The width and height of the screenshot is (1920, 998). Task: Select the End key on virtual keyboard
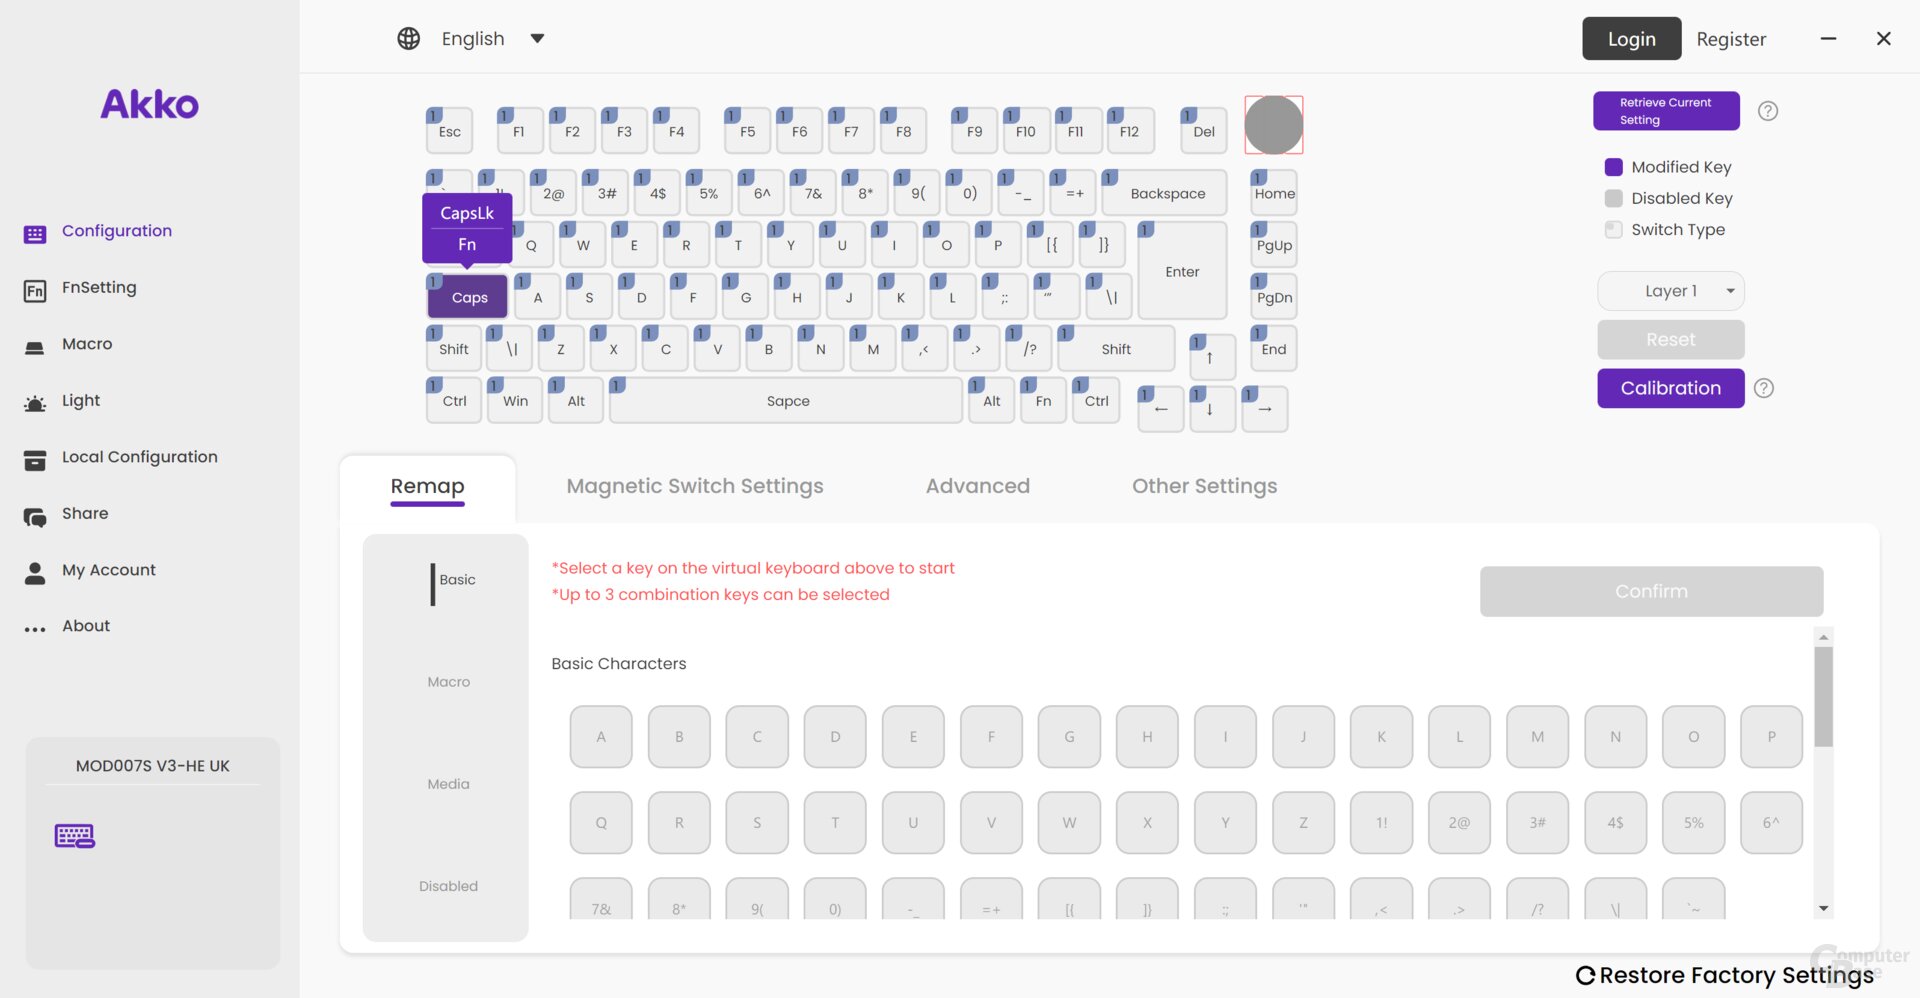(1274, 349)
